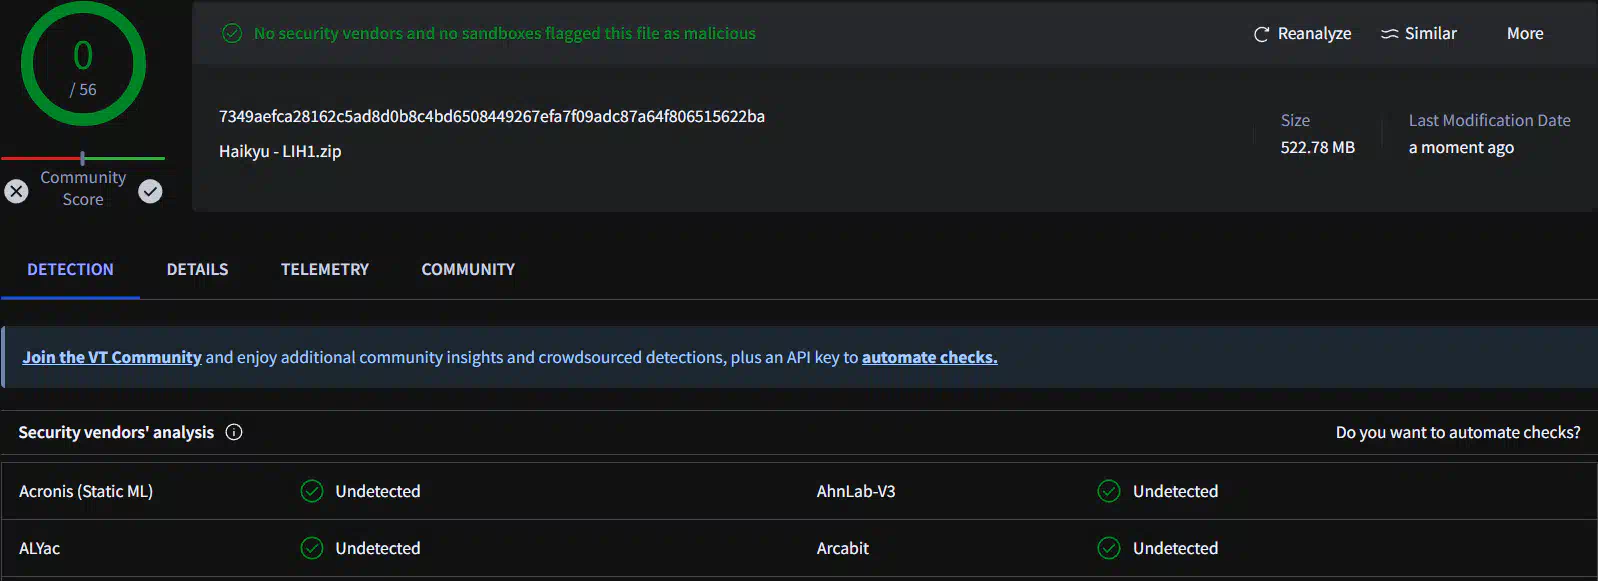Click the ALYac Undetected check icon

(x=312, y=548)
